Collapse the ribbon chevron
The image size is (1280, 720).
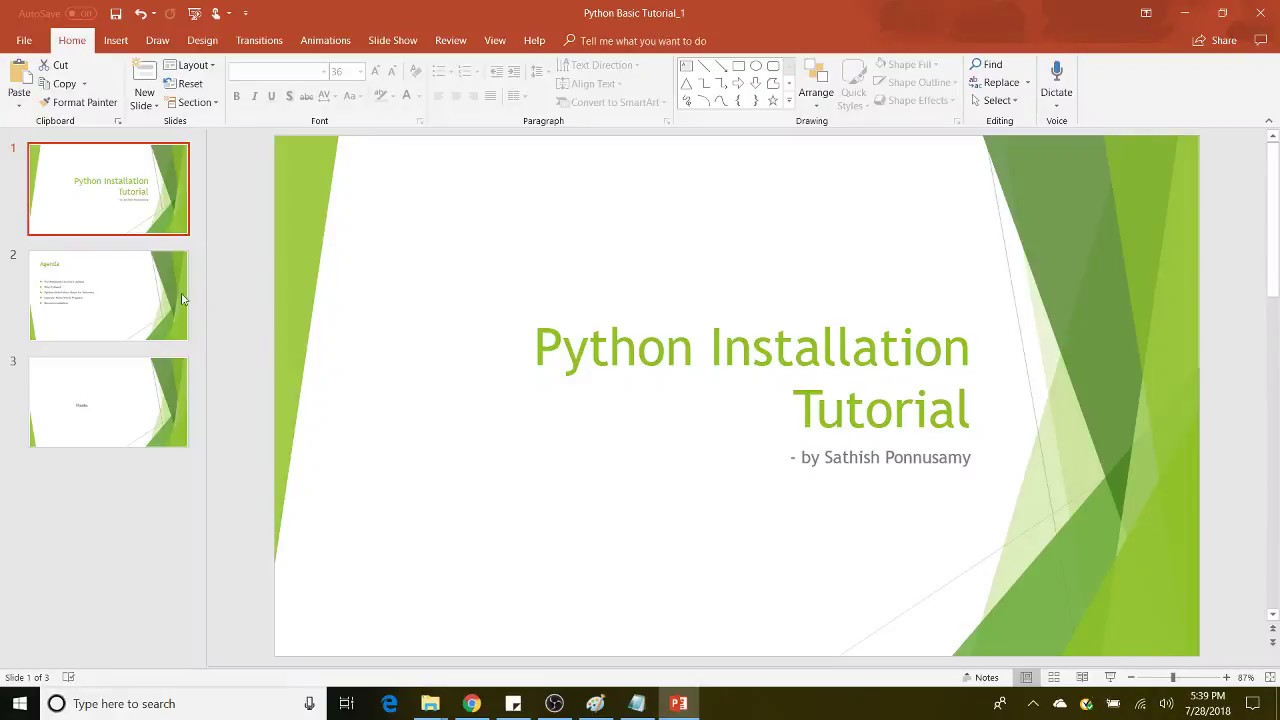click(x=1269, y=121)
